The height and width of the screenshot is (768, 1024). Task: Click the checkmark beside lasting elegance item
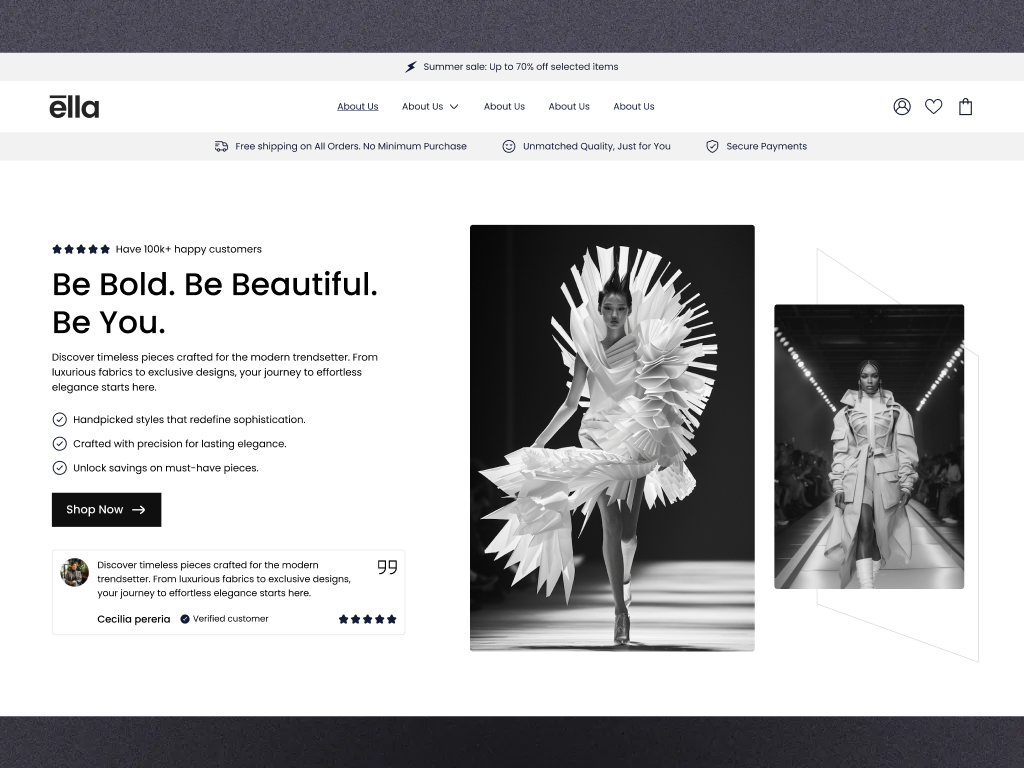(x=58, y=443)
